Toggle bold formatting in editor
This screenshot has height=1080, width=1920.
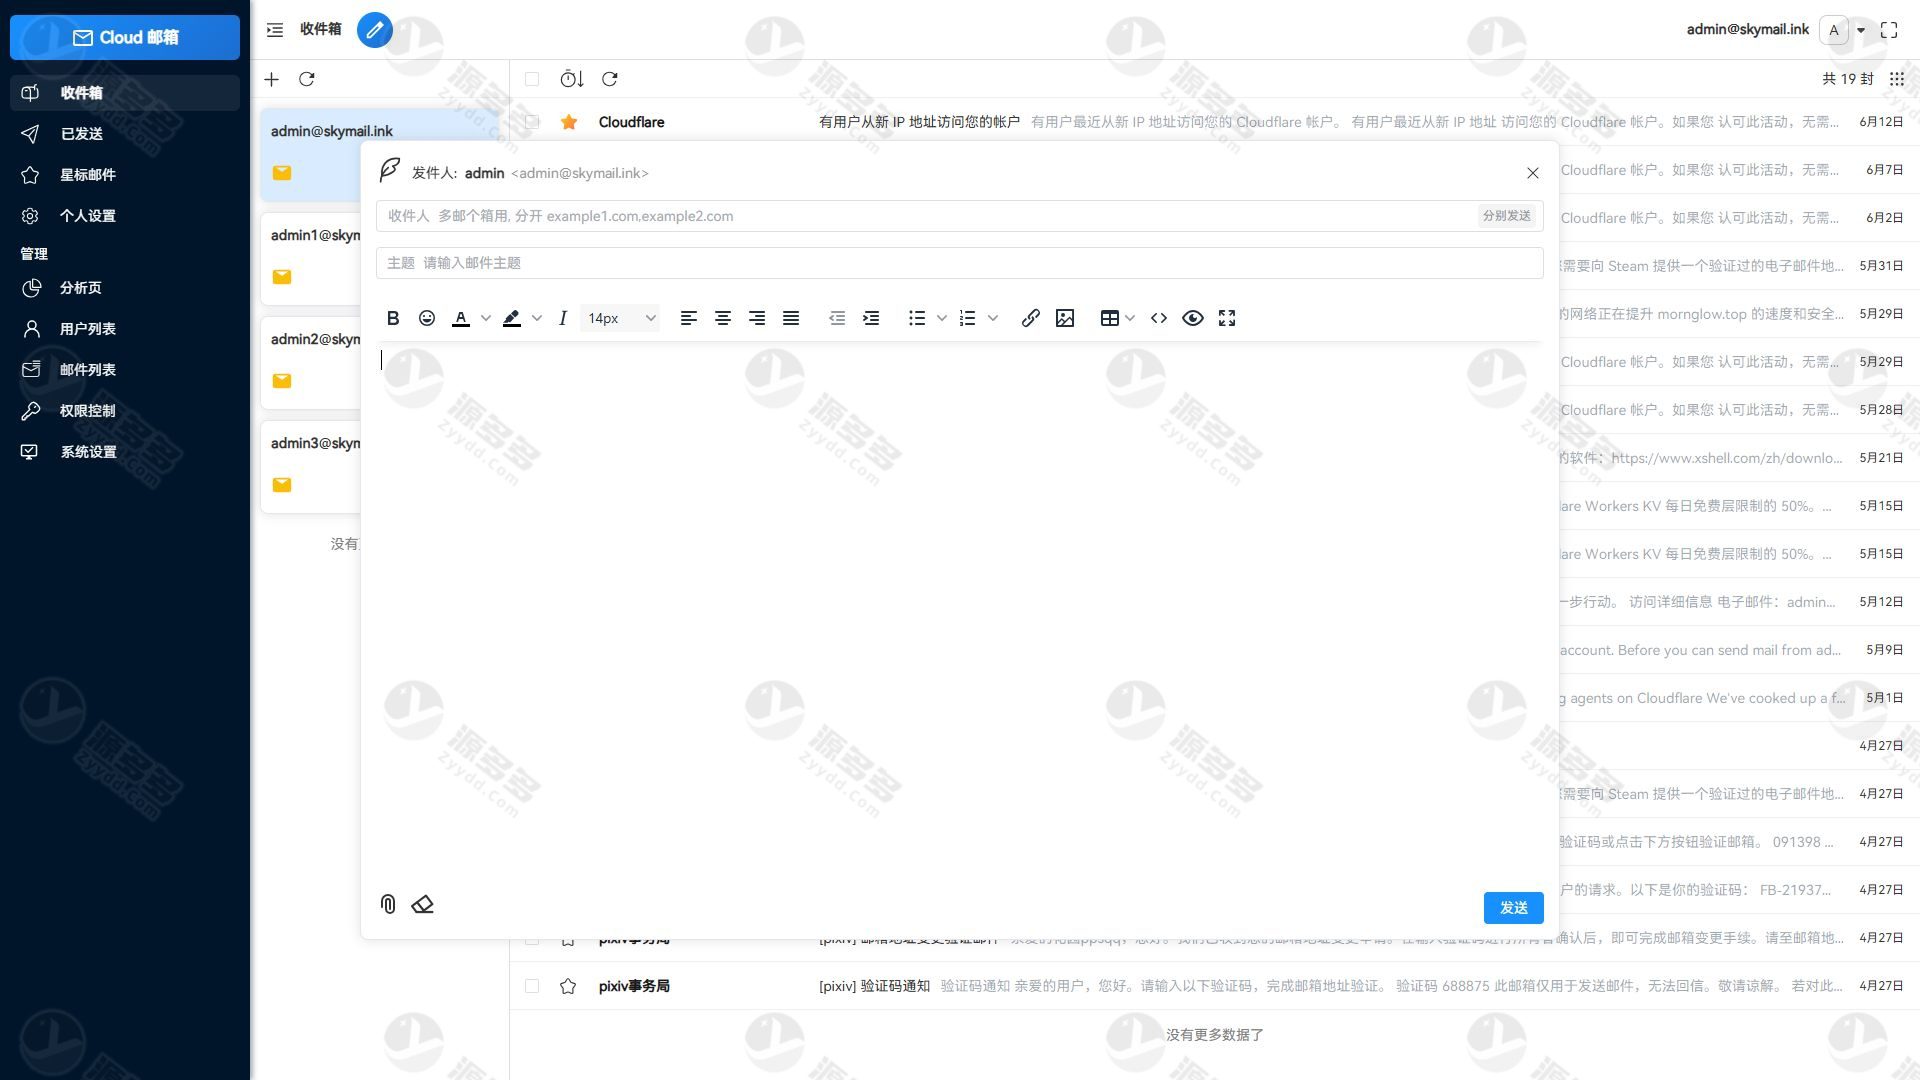[393, 318]
